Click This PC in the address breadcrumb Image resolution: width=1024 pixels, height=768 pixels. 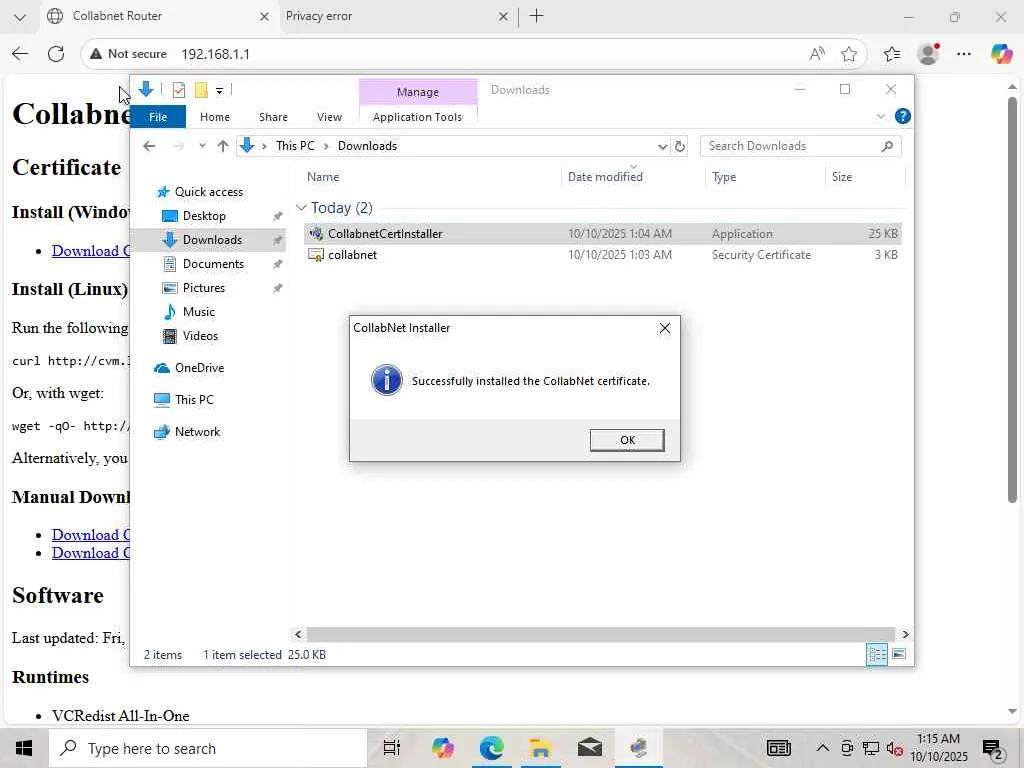(x=295, y=146)
